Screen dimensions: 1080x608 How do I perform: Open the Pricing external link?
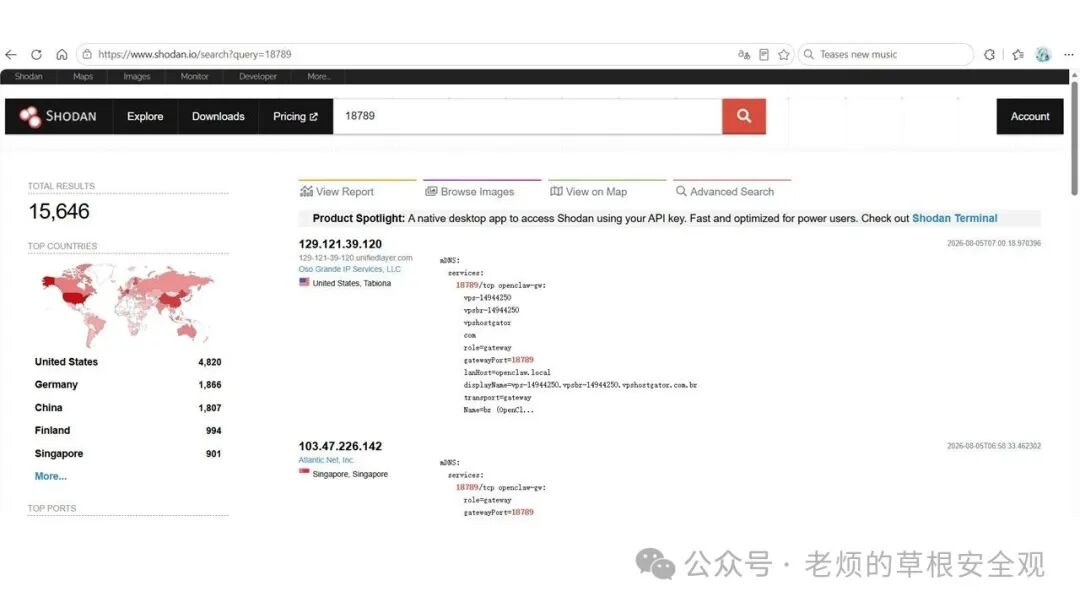coord(295,116)
